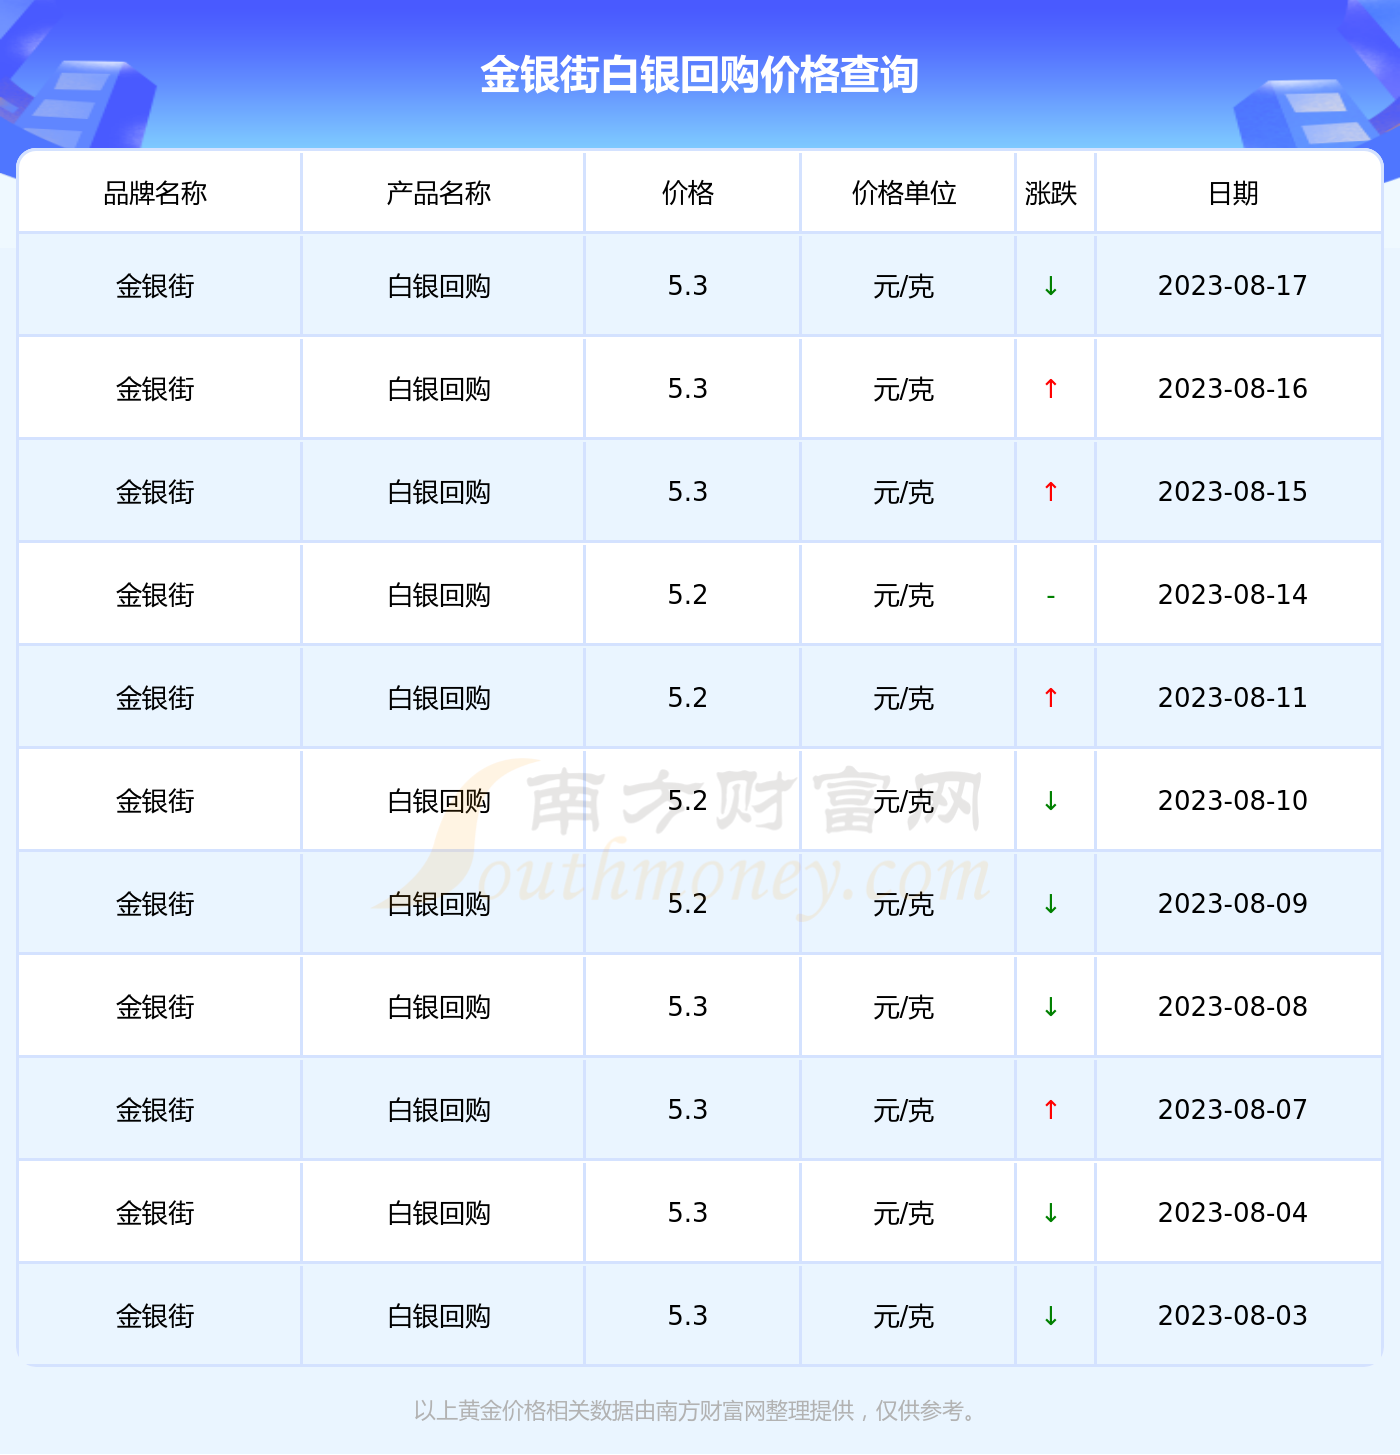Click 金银街 brand in the 2023-08-14 row
Viewport: 1400px width, 1455px height.
coord(155,596)
